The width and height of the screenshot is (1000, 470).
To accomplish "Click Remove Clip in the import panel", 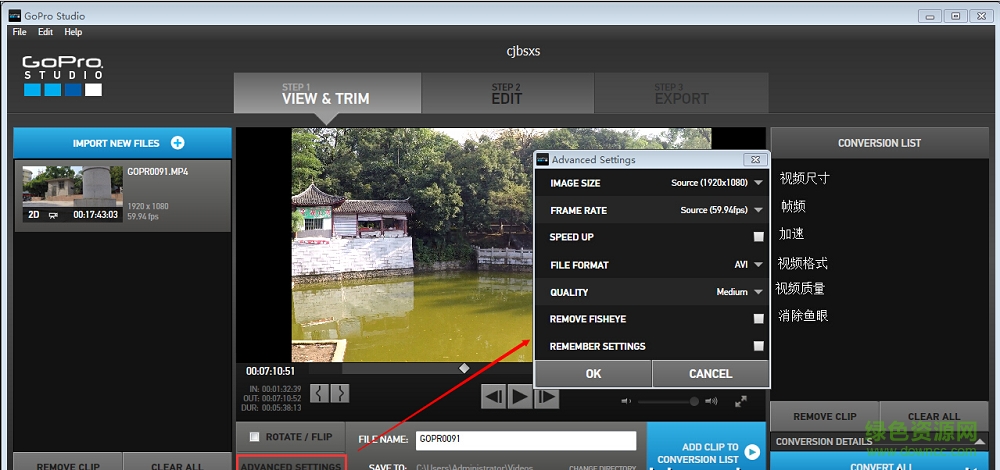I will (68, 462).
